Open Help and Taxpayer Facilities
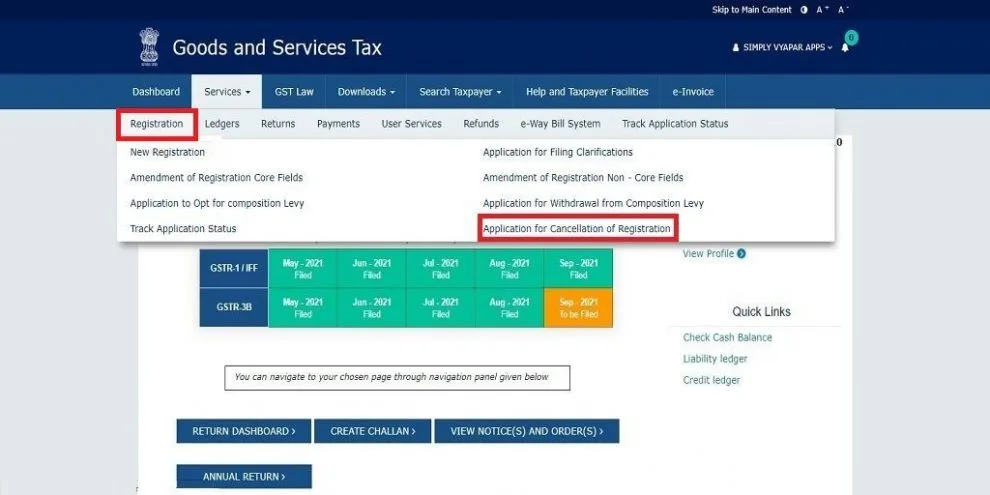Image resolution: width=990 pixels, height=495 pixels. click(587, 92)
